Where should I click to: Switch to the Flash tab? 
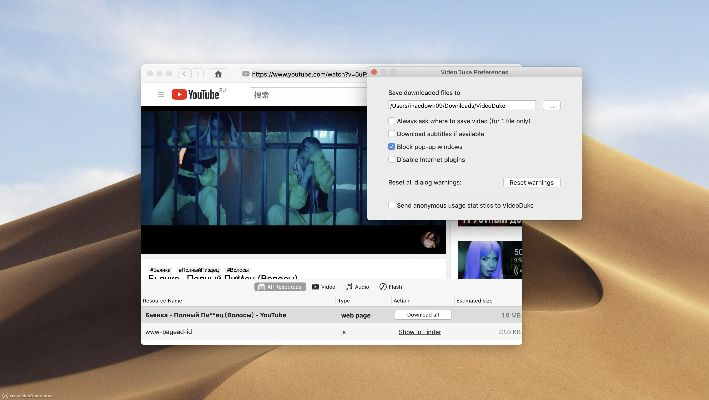391,287
